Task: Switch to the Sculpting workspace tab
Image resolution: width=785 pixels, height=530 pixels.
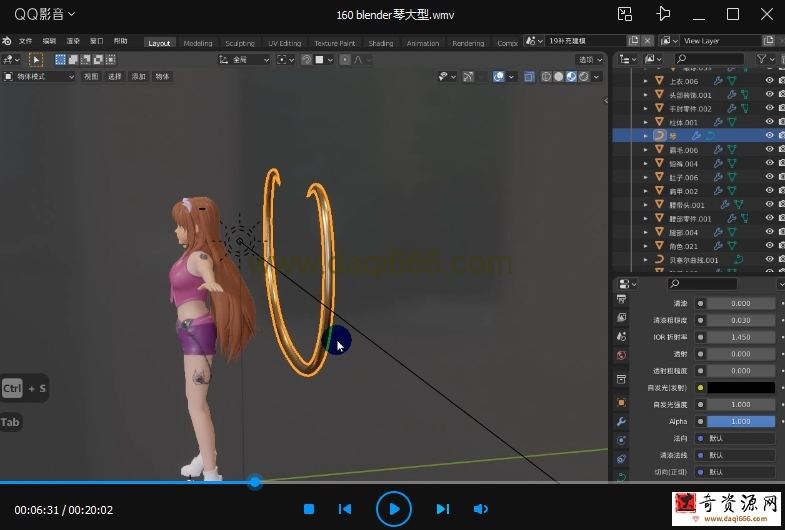Action: coord(240,44)
